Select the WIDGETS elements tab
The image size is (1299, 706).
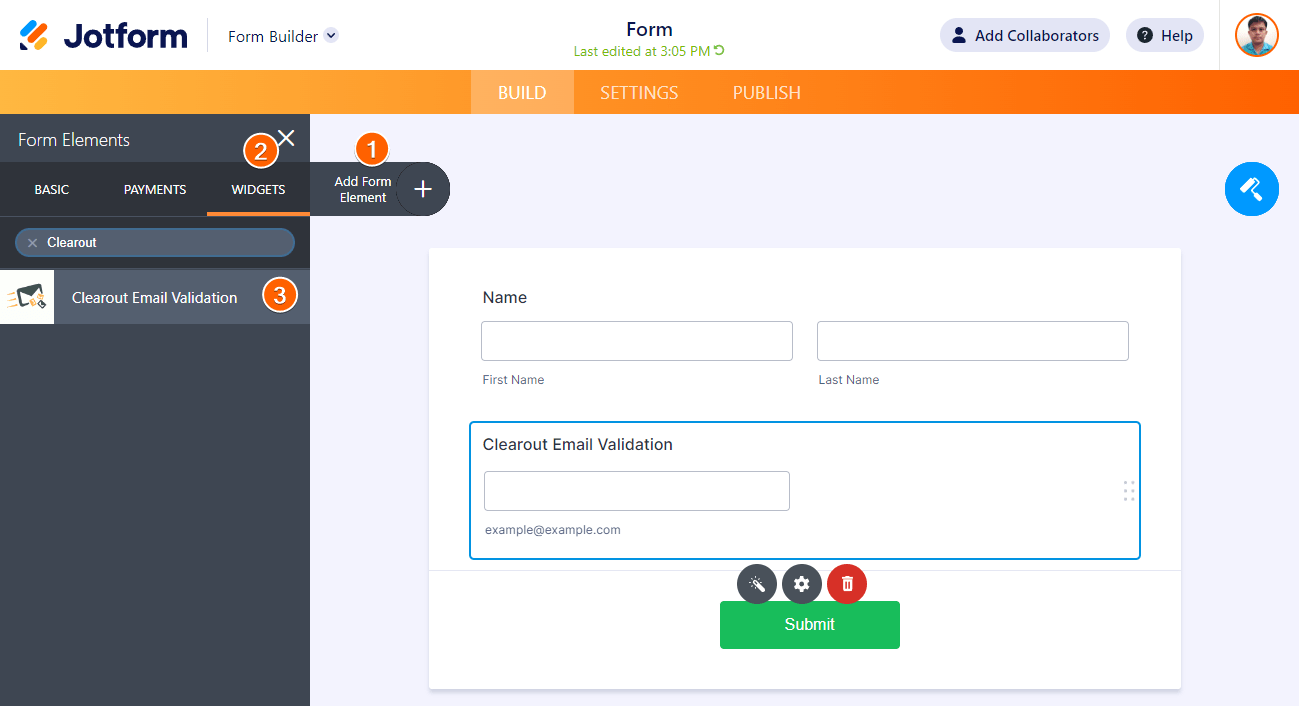[x=258, y=189]
